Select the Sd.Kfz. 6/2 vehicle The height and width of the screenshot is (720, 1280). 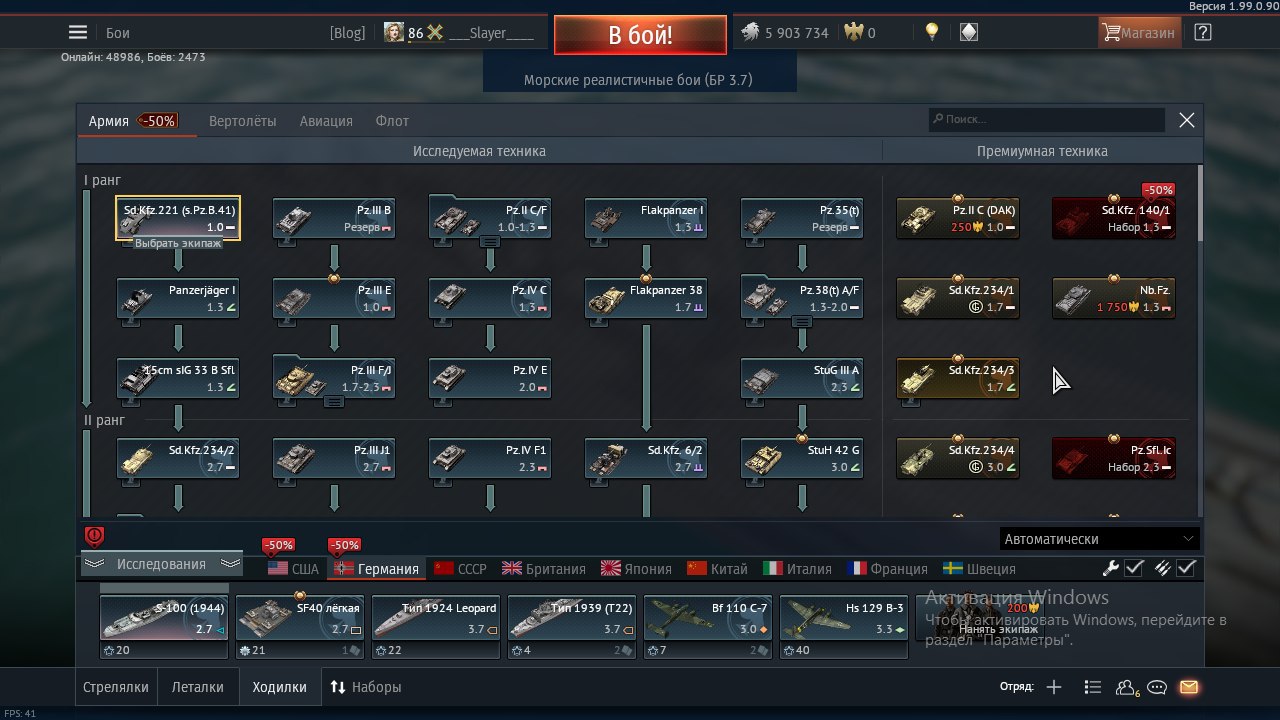(646, 458)
